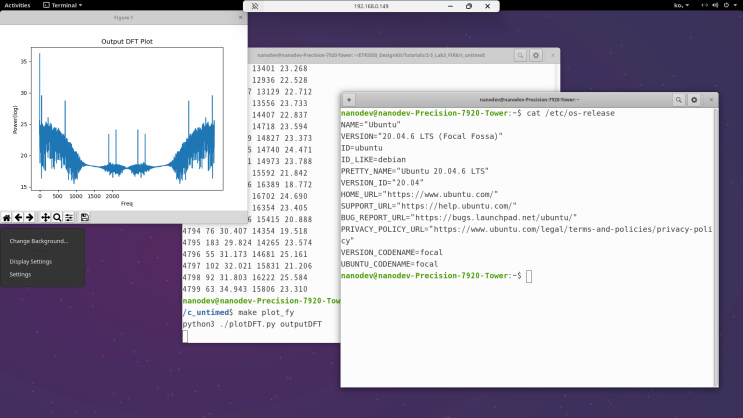The height and width of the screenshot is (418, 743).
Task: Open volume indicator in top bar
Action: click(715, 5)
